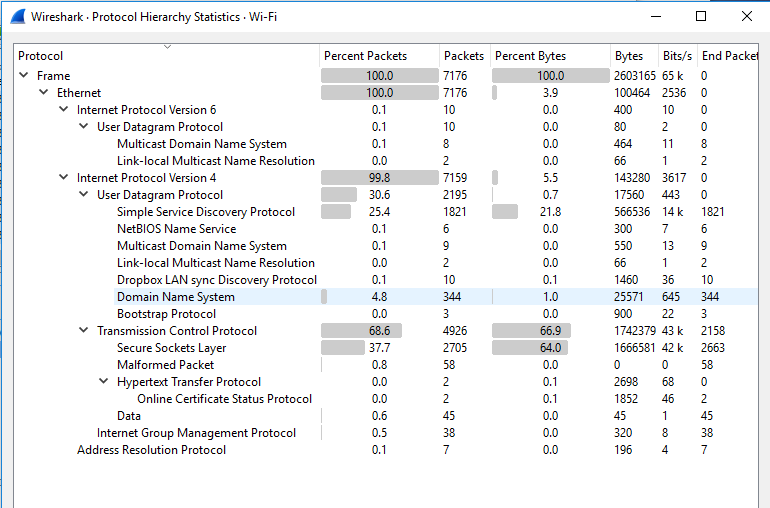
Task: Select Internet Group Management Protocol row
Action: [386, 433]
